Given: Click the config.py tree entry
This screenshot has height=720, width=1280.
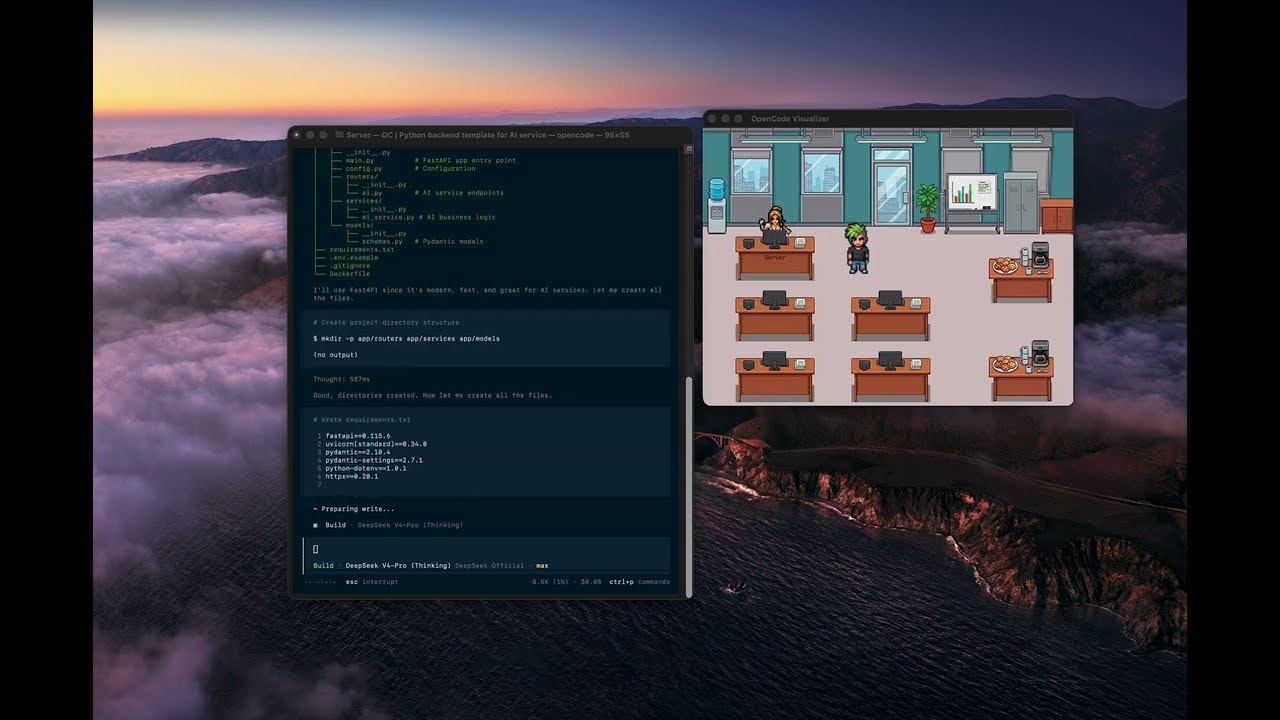Looking at the screenshot, I should [x=364, y=168].
